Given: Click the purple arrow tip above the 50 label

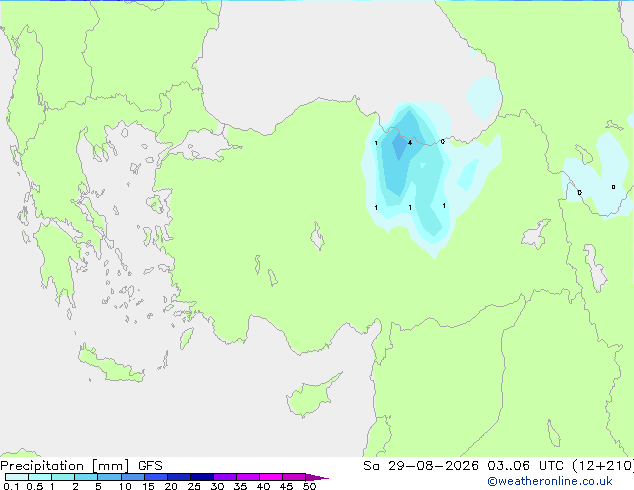Looking at the screenshot, I should (x=317, y=477).
